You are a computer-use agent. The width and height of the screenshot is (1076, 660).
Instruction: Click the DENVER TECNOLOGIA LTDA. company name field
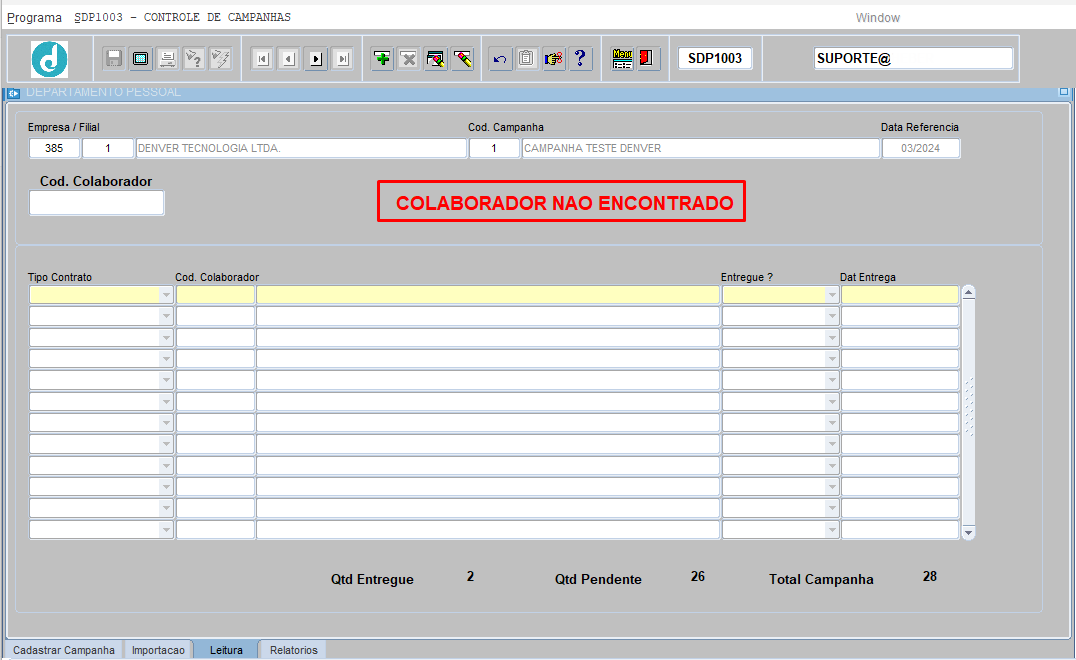[x=301, y=148]
